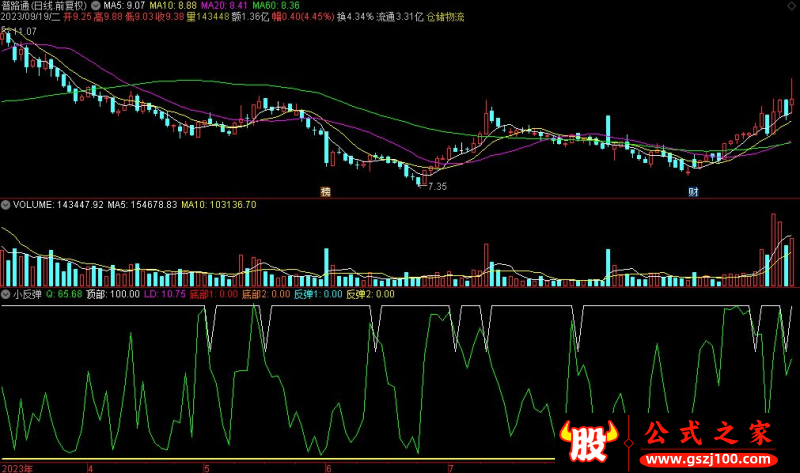Click the 反弹2: 0.00 indicator value
The height and width of the screenshot is (473, 800).
(x=371, y=294)
